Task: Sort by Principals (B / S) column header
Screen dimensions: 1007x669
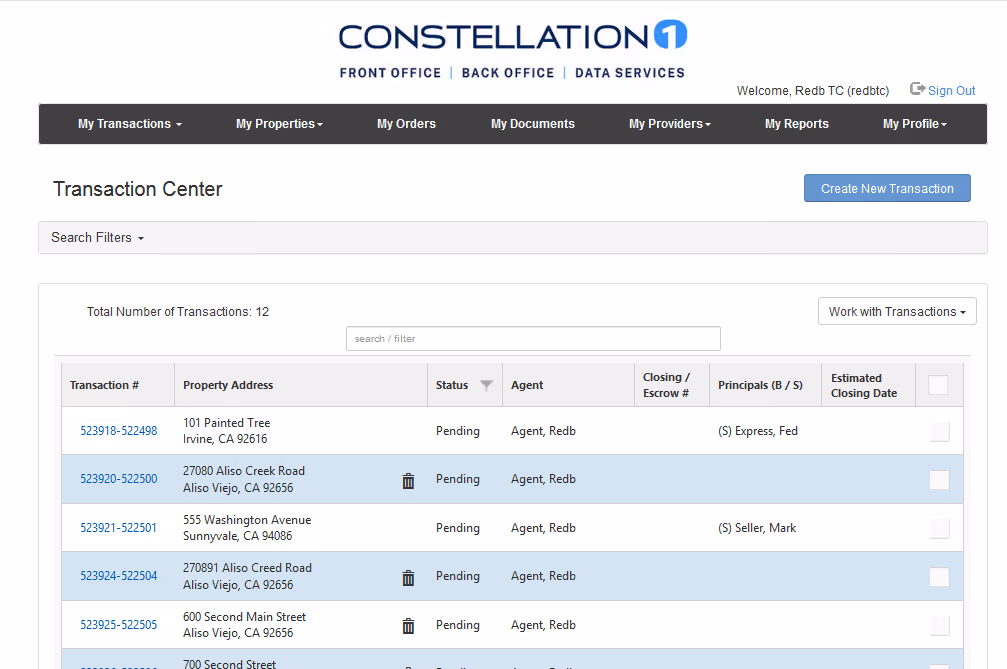Action: point(760,385)
